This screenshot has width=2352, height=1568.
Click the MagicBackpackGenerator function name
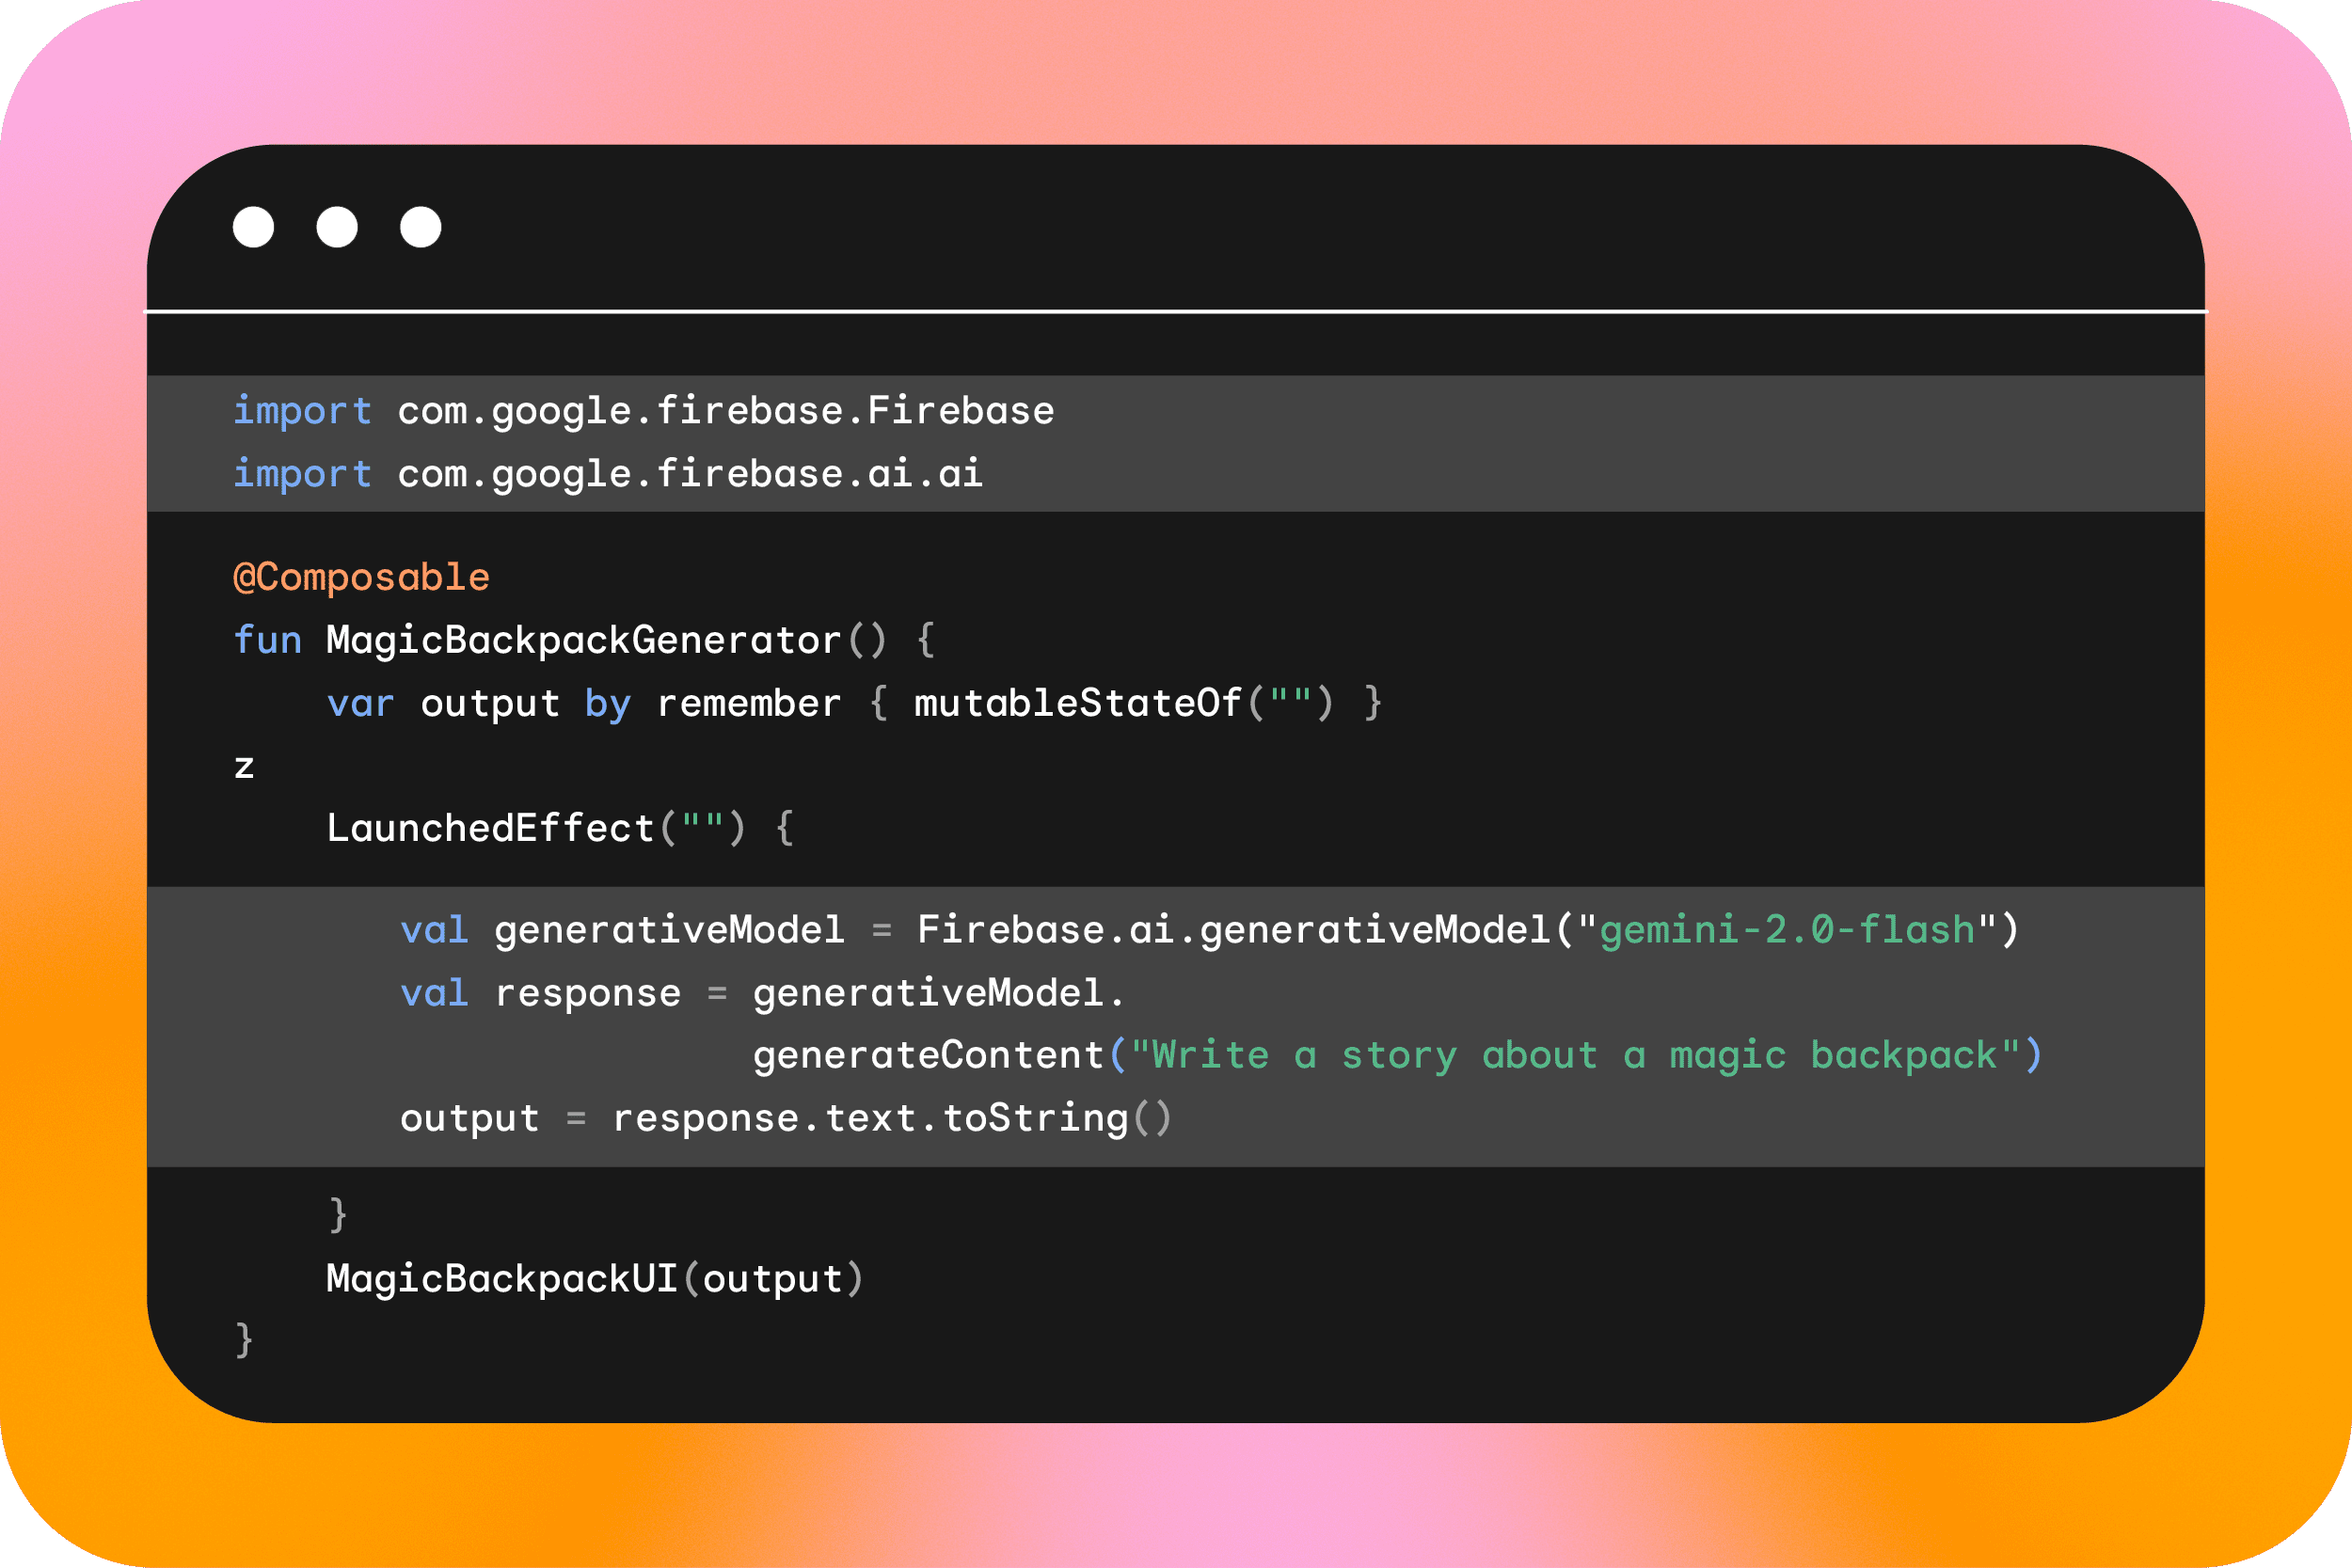tap(583, 640)
